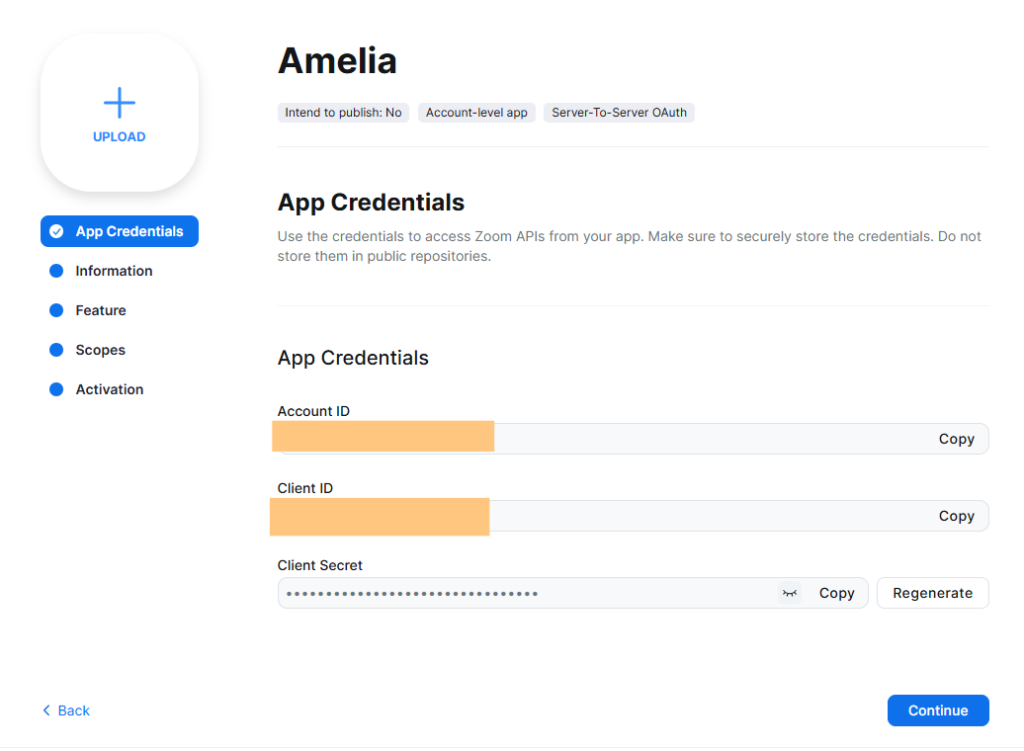Copy the Account ID
1024x751 pixels.
(956, 439)
